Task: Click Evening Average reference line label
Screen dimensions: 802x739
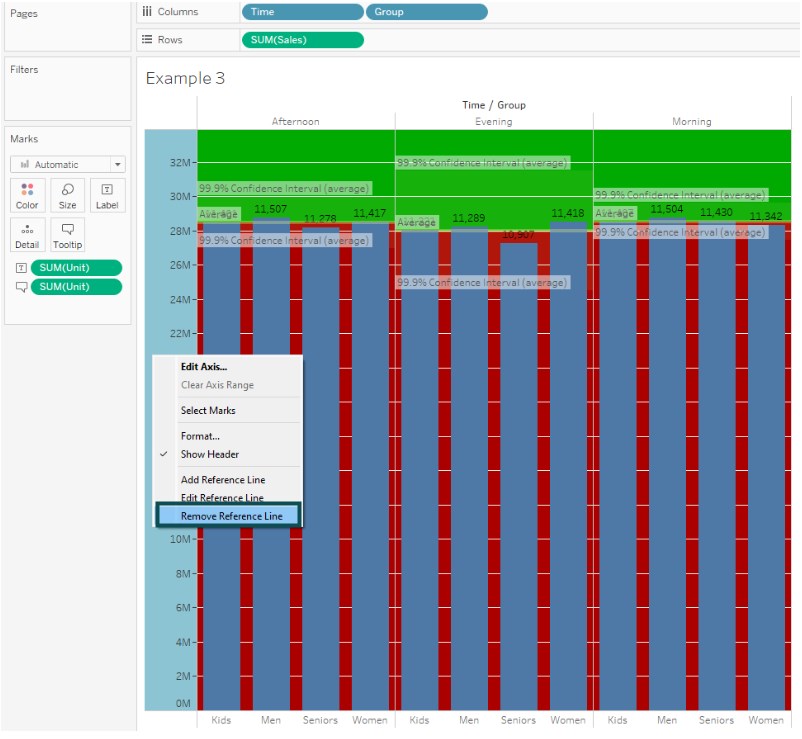Action: 416,222
